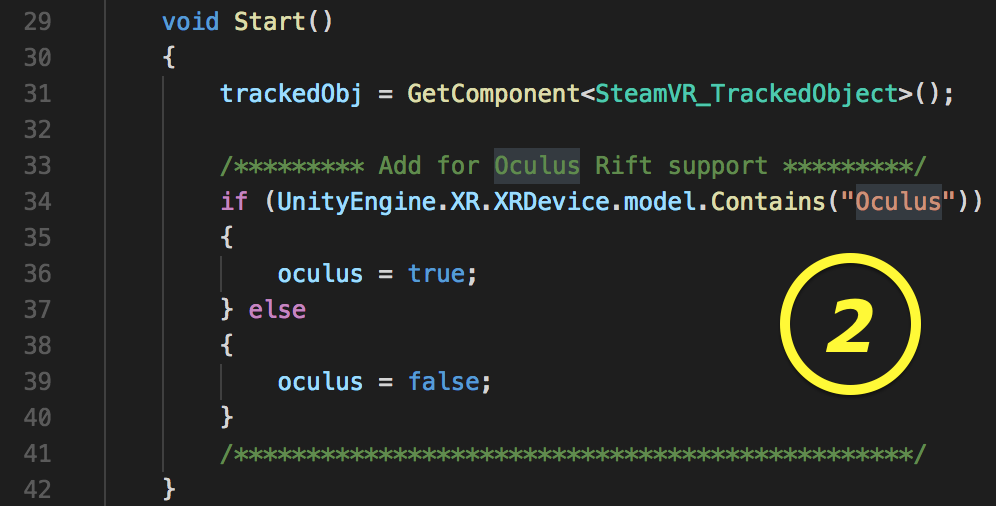Screen dimensions: 996x506
Task: Click line number 34 in the gutter
Action: pos(36,201)
